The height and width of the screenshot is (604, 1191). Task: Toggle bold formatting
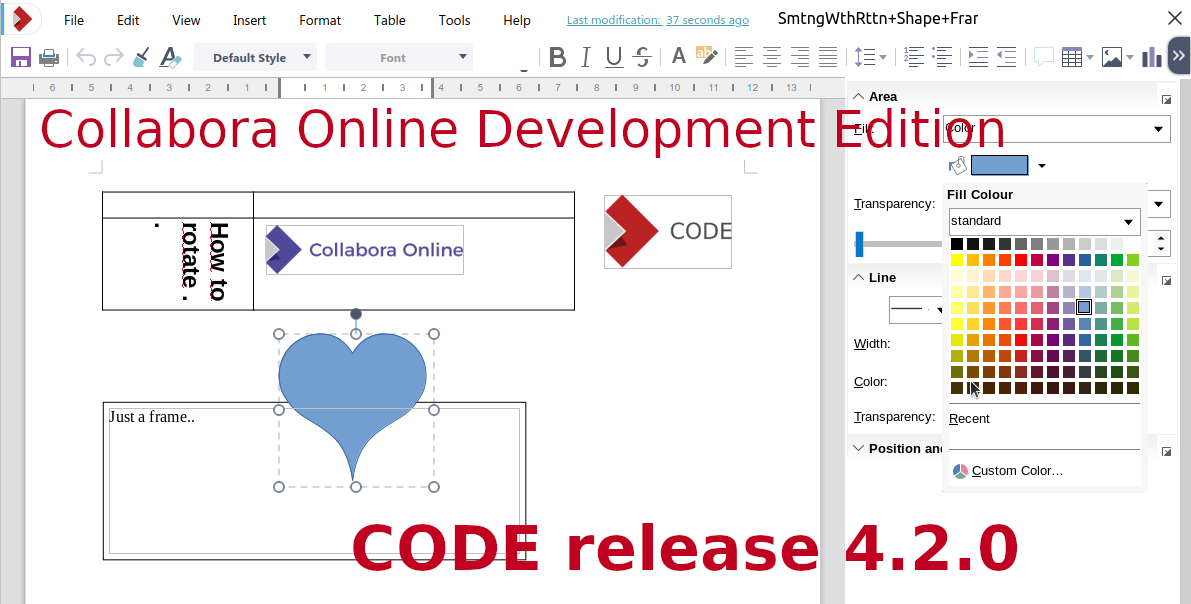coord(558,57)
